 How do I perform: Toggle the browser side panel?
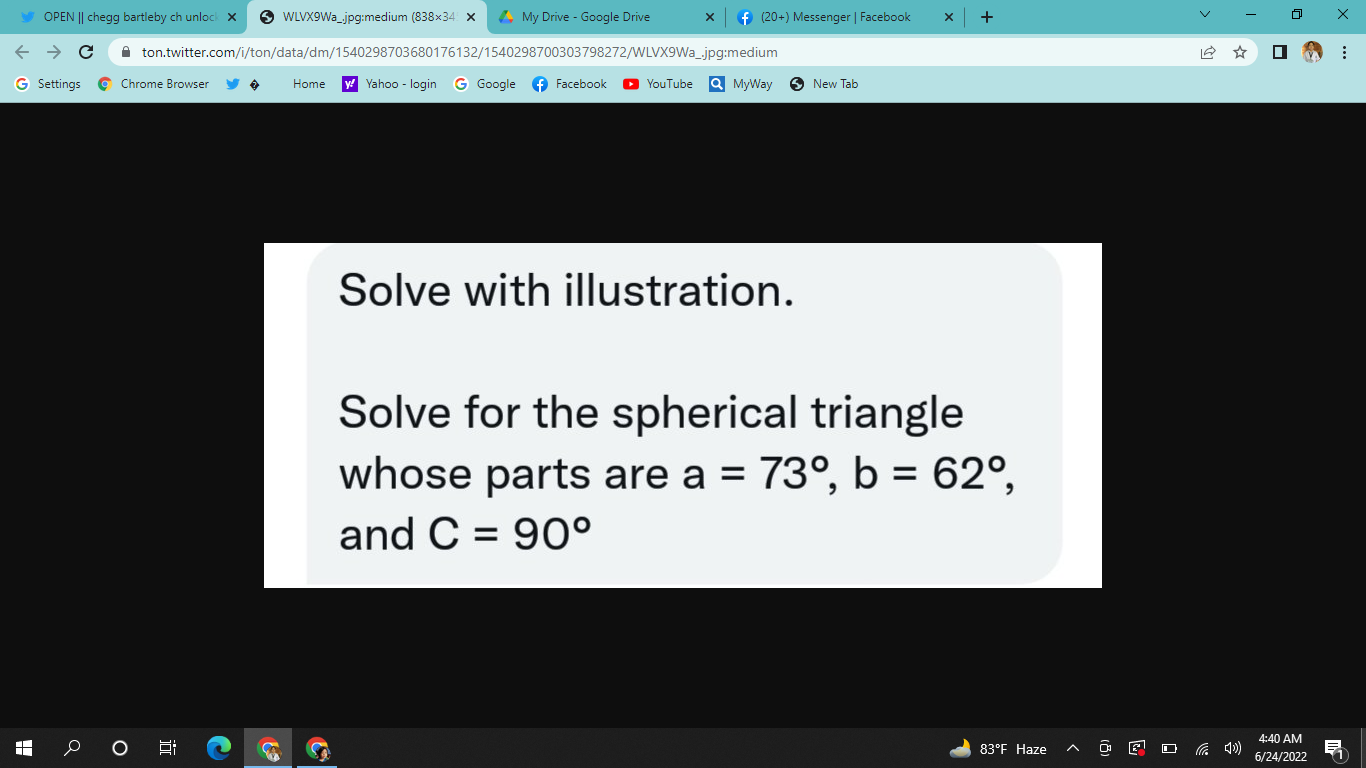pos(1280,52)
